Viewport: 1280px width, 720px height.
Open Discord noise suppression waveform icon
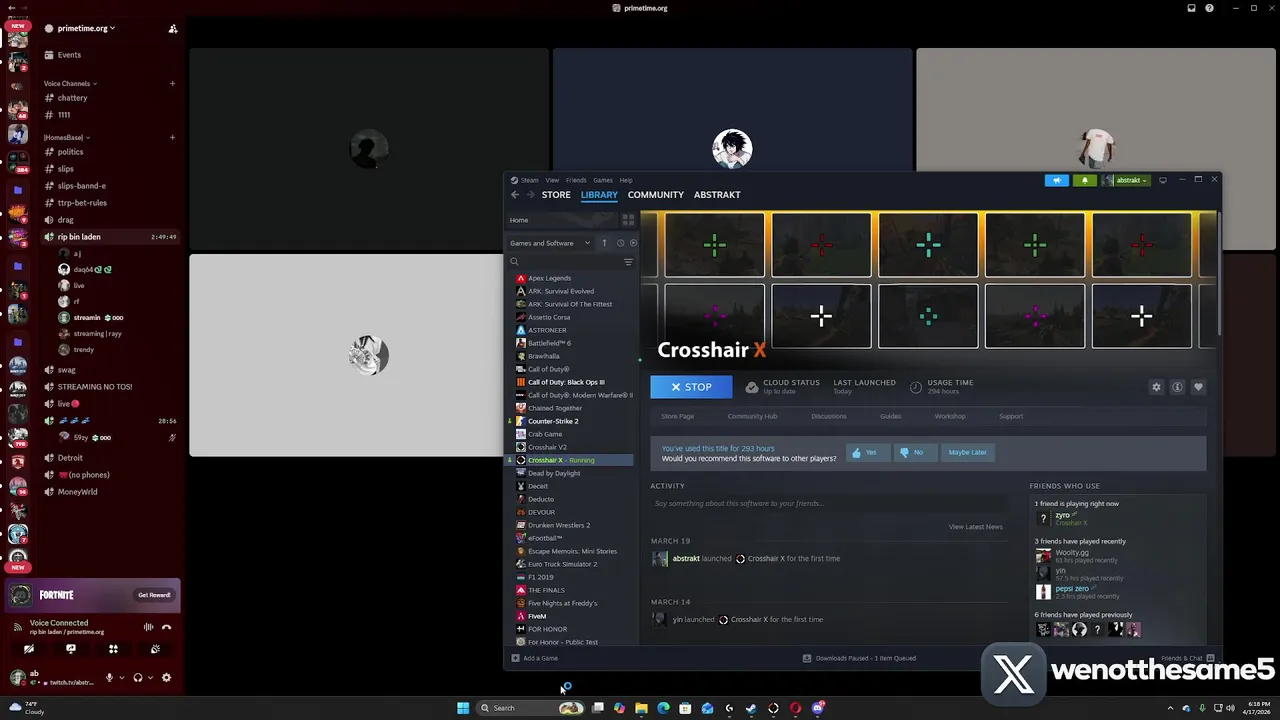(x=148, y=627)
